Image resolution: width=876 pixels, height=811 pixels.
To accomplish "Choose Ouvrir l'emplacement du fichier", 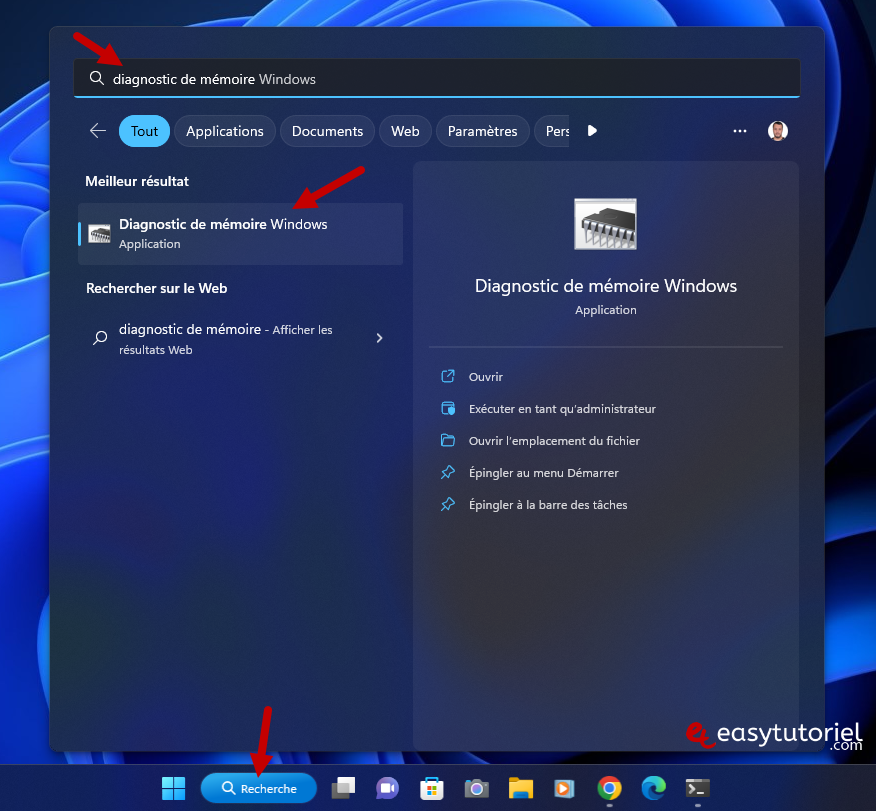I will (554, 441).
